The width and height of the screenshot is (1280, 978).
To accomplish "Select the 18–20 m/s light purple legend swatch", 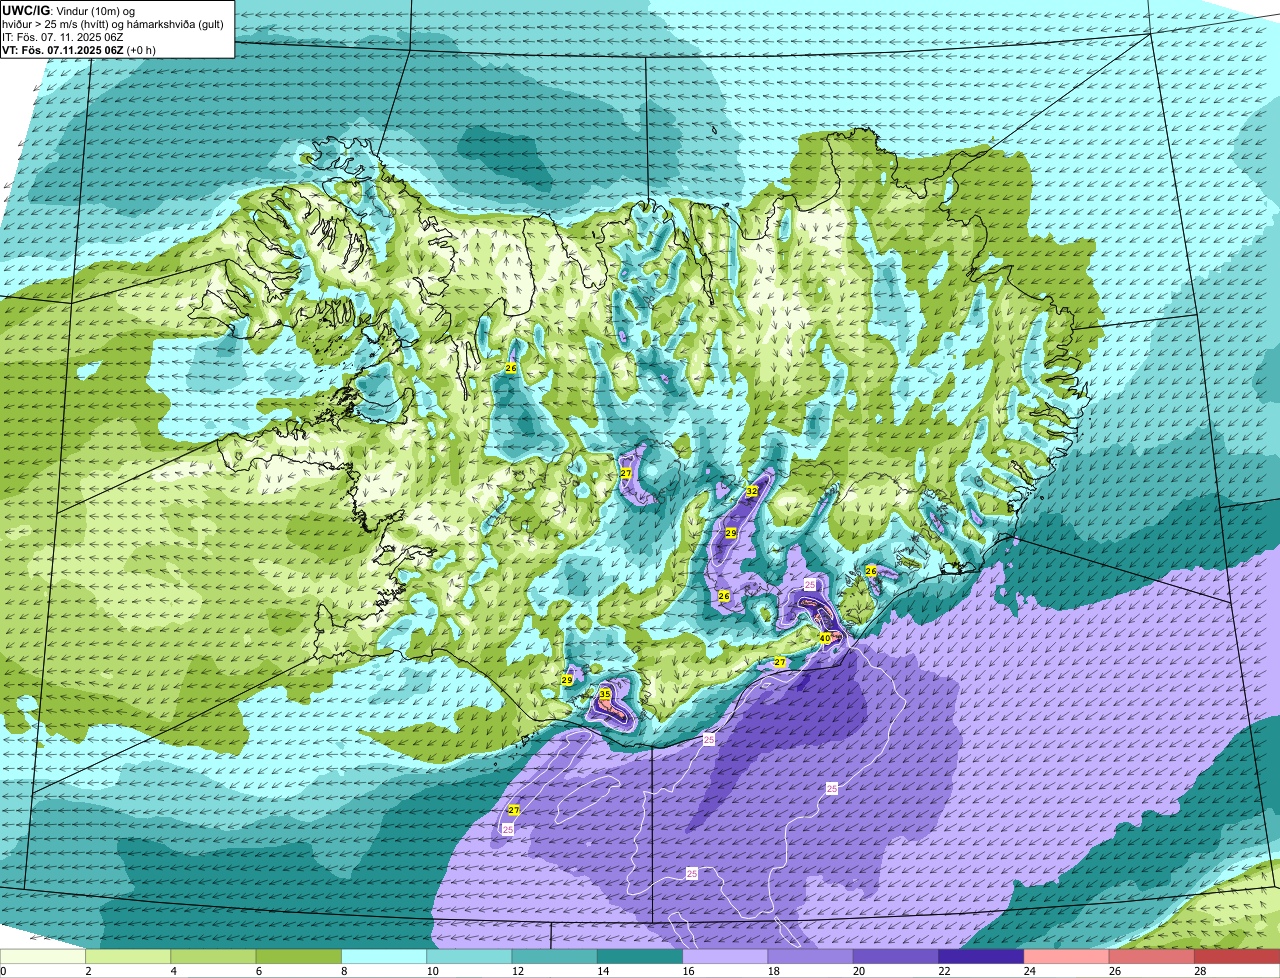I will (x=811, y=956).
